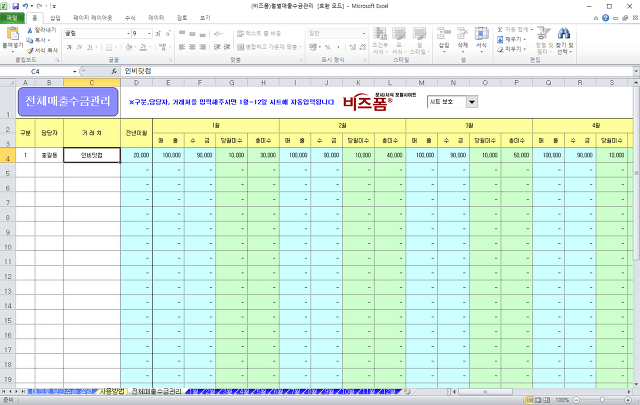This screenshot has width=640, height=405.
Task: Switch to the Data (데이터) tab
Action: [x=156, y=18]
